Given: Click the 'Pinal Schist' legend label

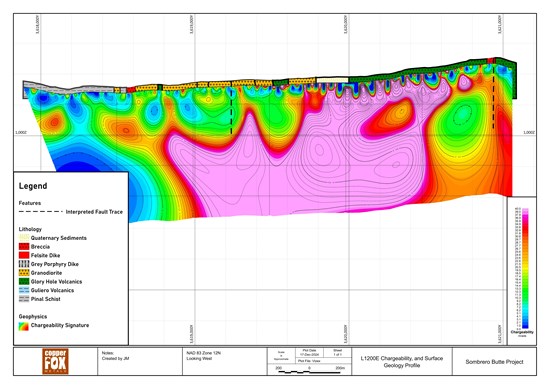Looking at the screenshot, I should pos(46,299).
